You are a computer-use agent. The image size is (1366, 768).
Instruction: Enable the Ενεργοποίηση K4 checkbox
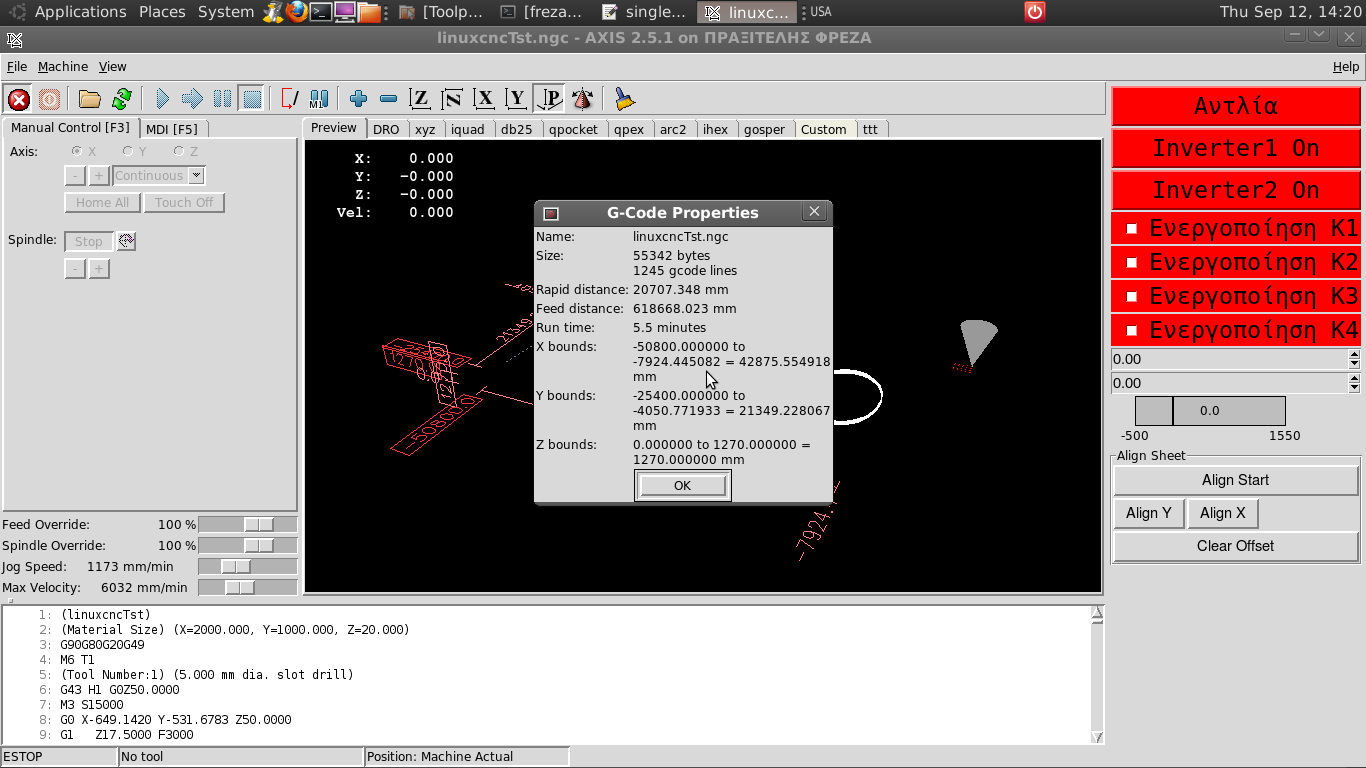click(1132, 330)
